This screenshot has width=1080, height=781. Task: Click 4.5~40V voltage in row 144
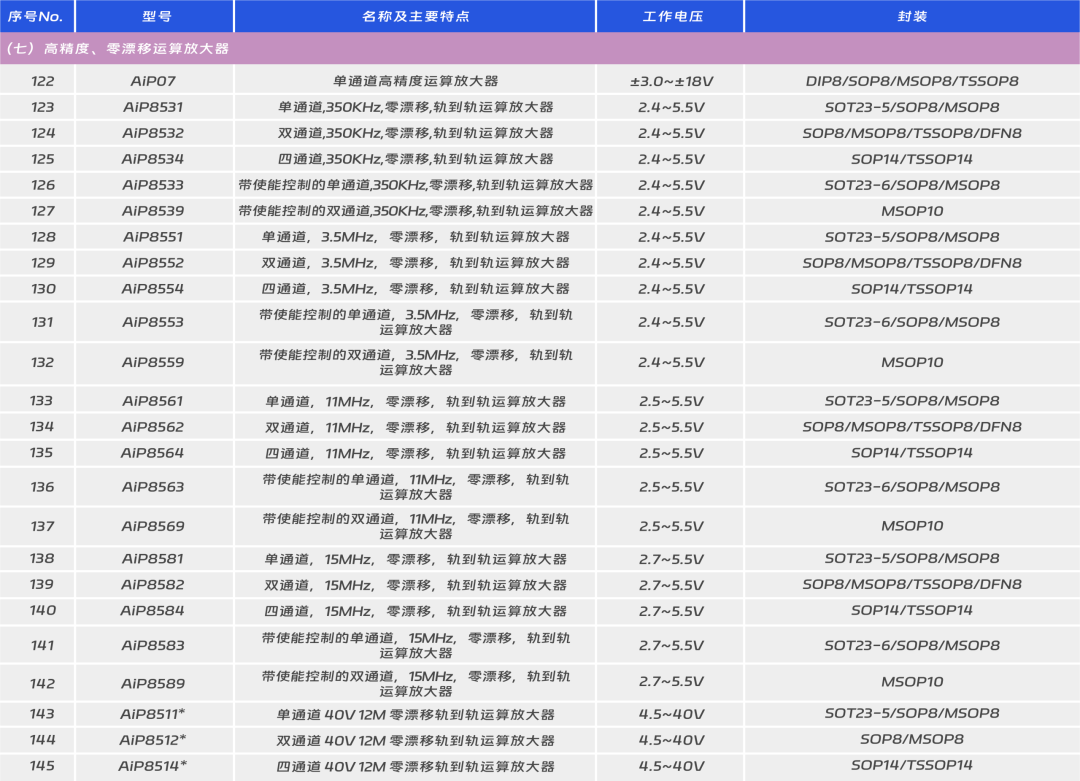tap(672, 740)
